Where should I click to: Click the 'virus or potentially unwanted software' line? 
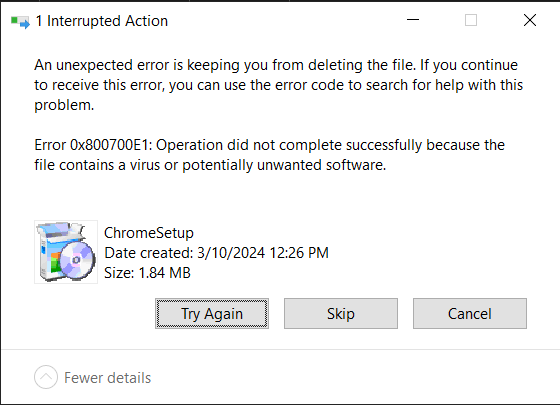210,165
